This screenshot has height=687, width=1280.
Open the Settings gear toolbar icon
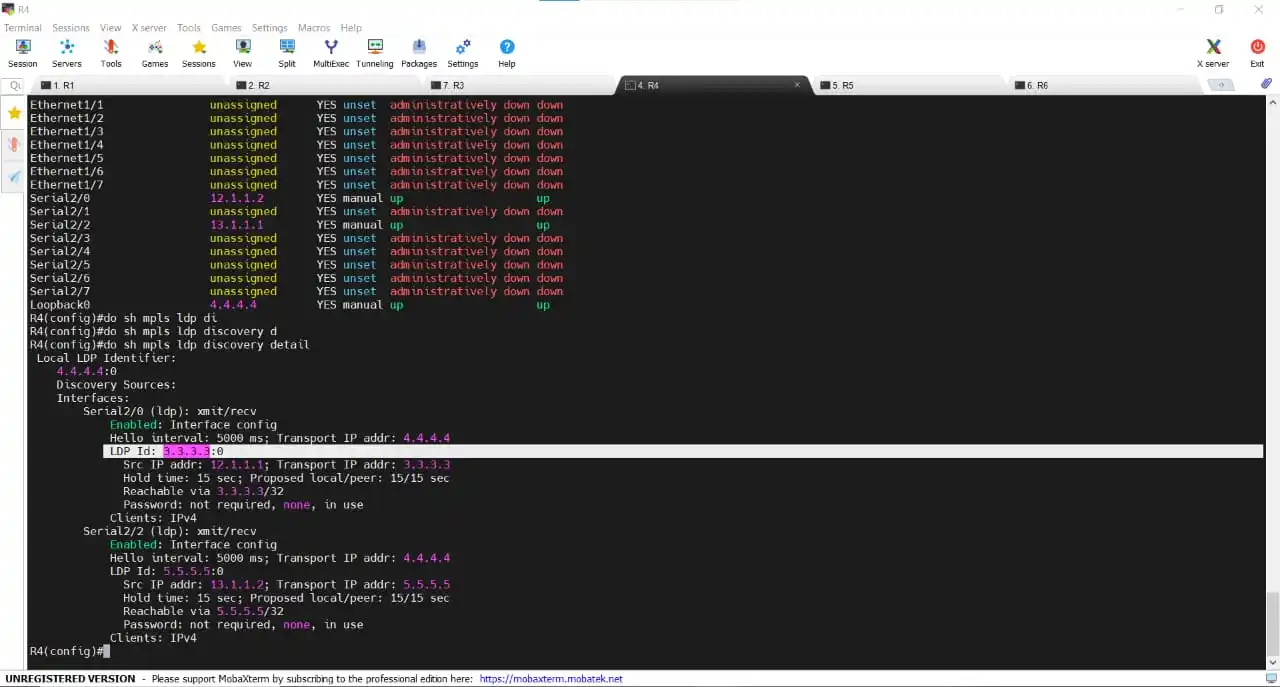463,53
